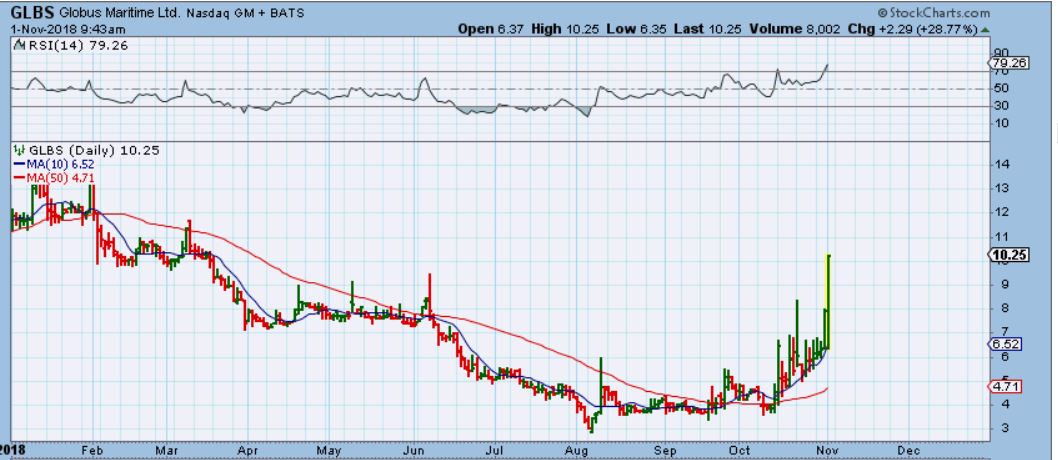Click the 10.25 price tag on price axis
Screen dimensions: 1058x460
[1008, 255]
